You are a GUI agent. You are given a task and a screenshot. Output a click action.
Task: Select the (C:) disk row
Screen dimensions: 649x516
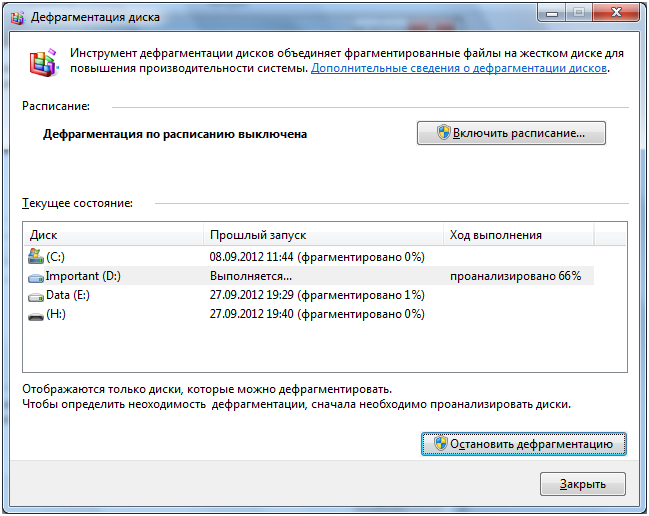pos(120,257)
